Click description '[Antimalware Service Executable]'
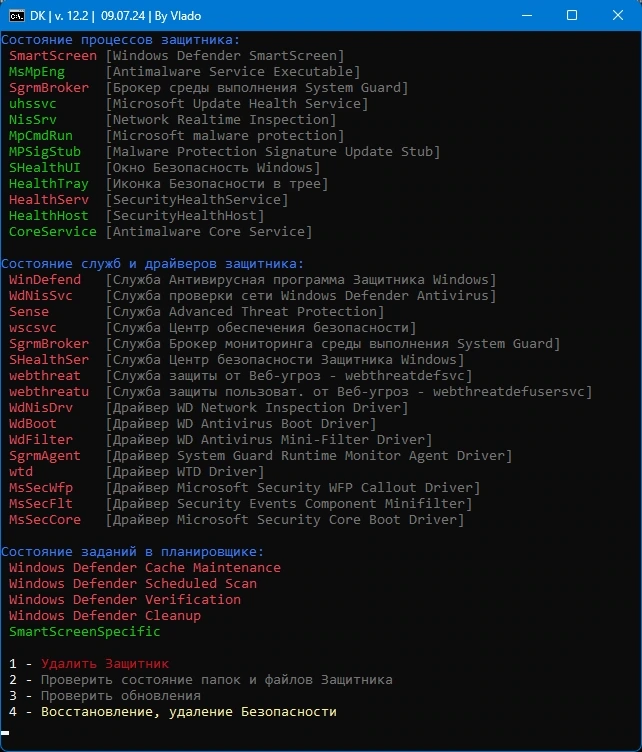The width and height of the screenshot is (642, 752). (233, 72)
